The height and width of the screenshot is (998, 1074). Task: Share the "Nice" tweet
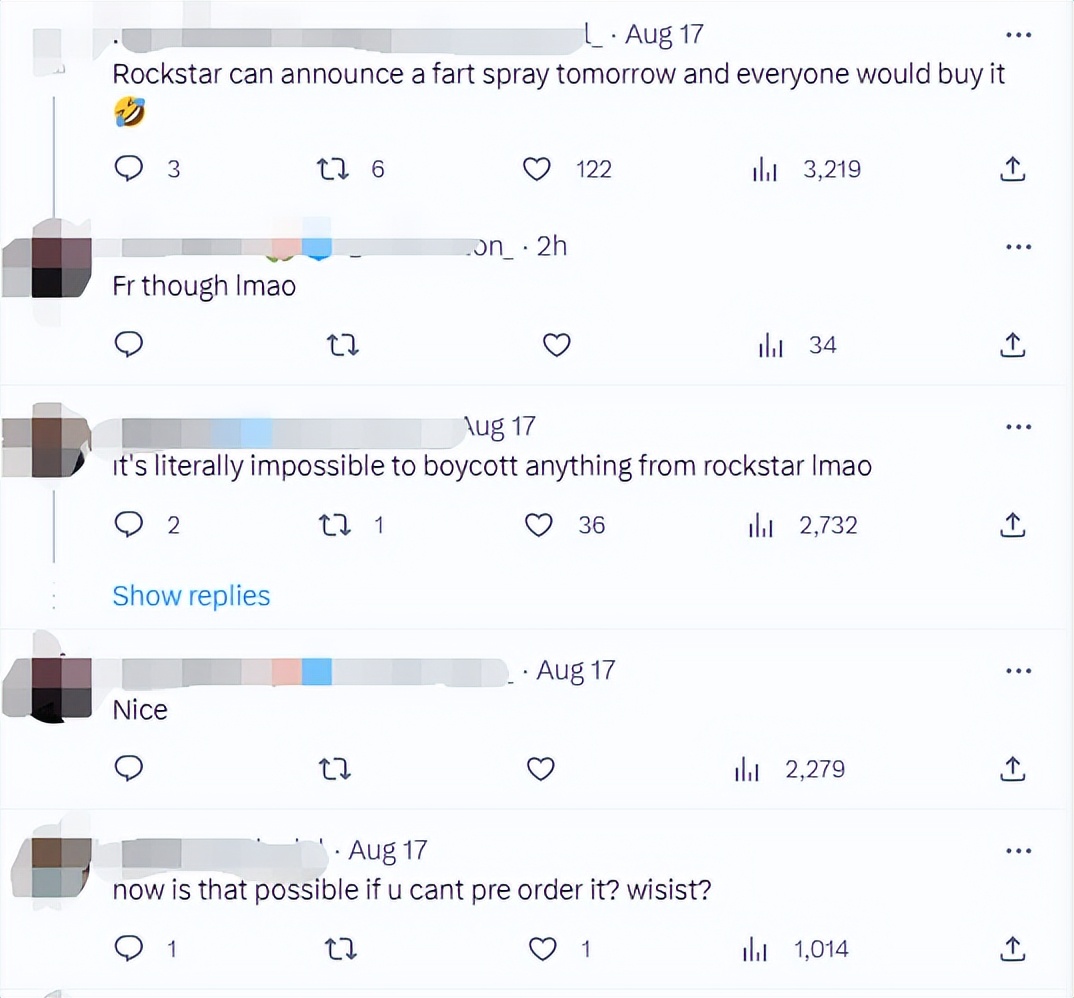(x=1012, y=769)
